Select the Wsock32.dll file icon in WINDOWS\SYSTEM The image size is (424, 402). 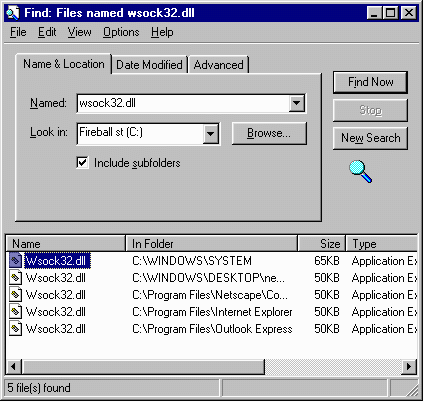[x=15, y=261]
